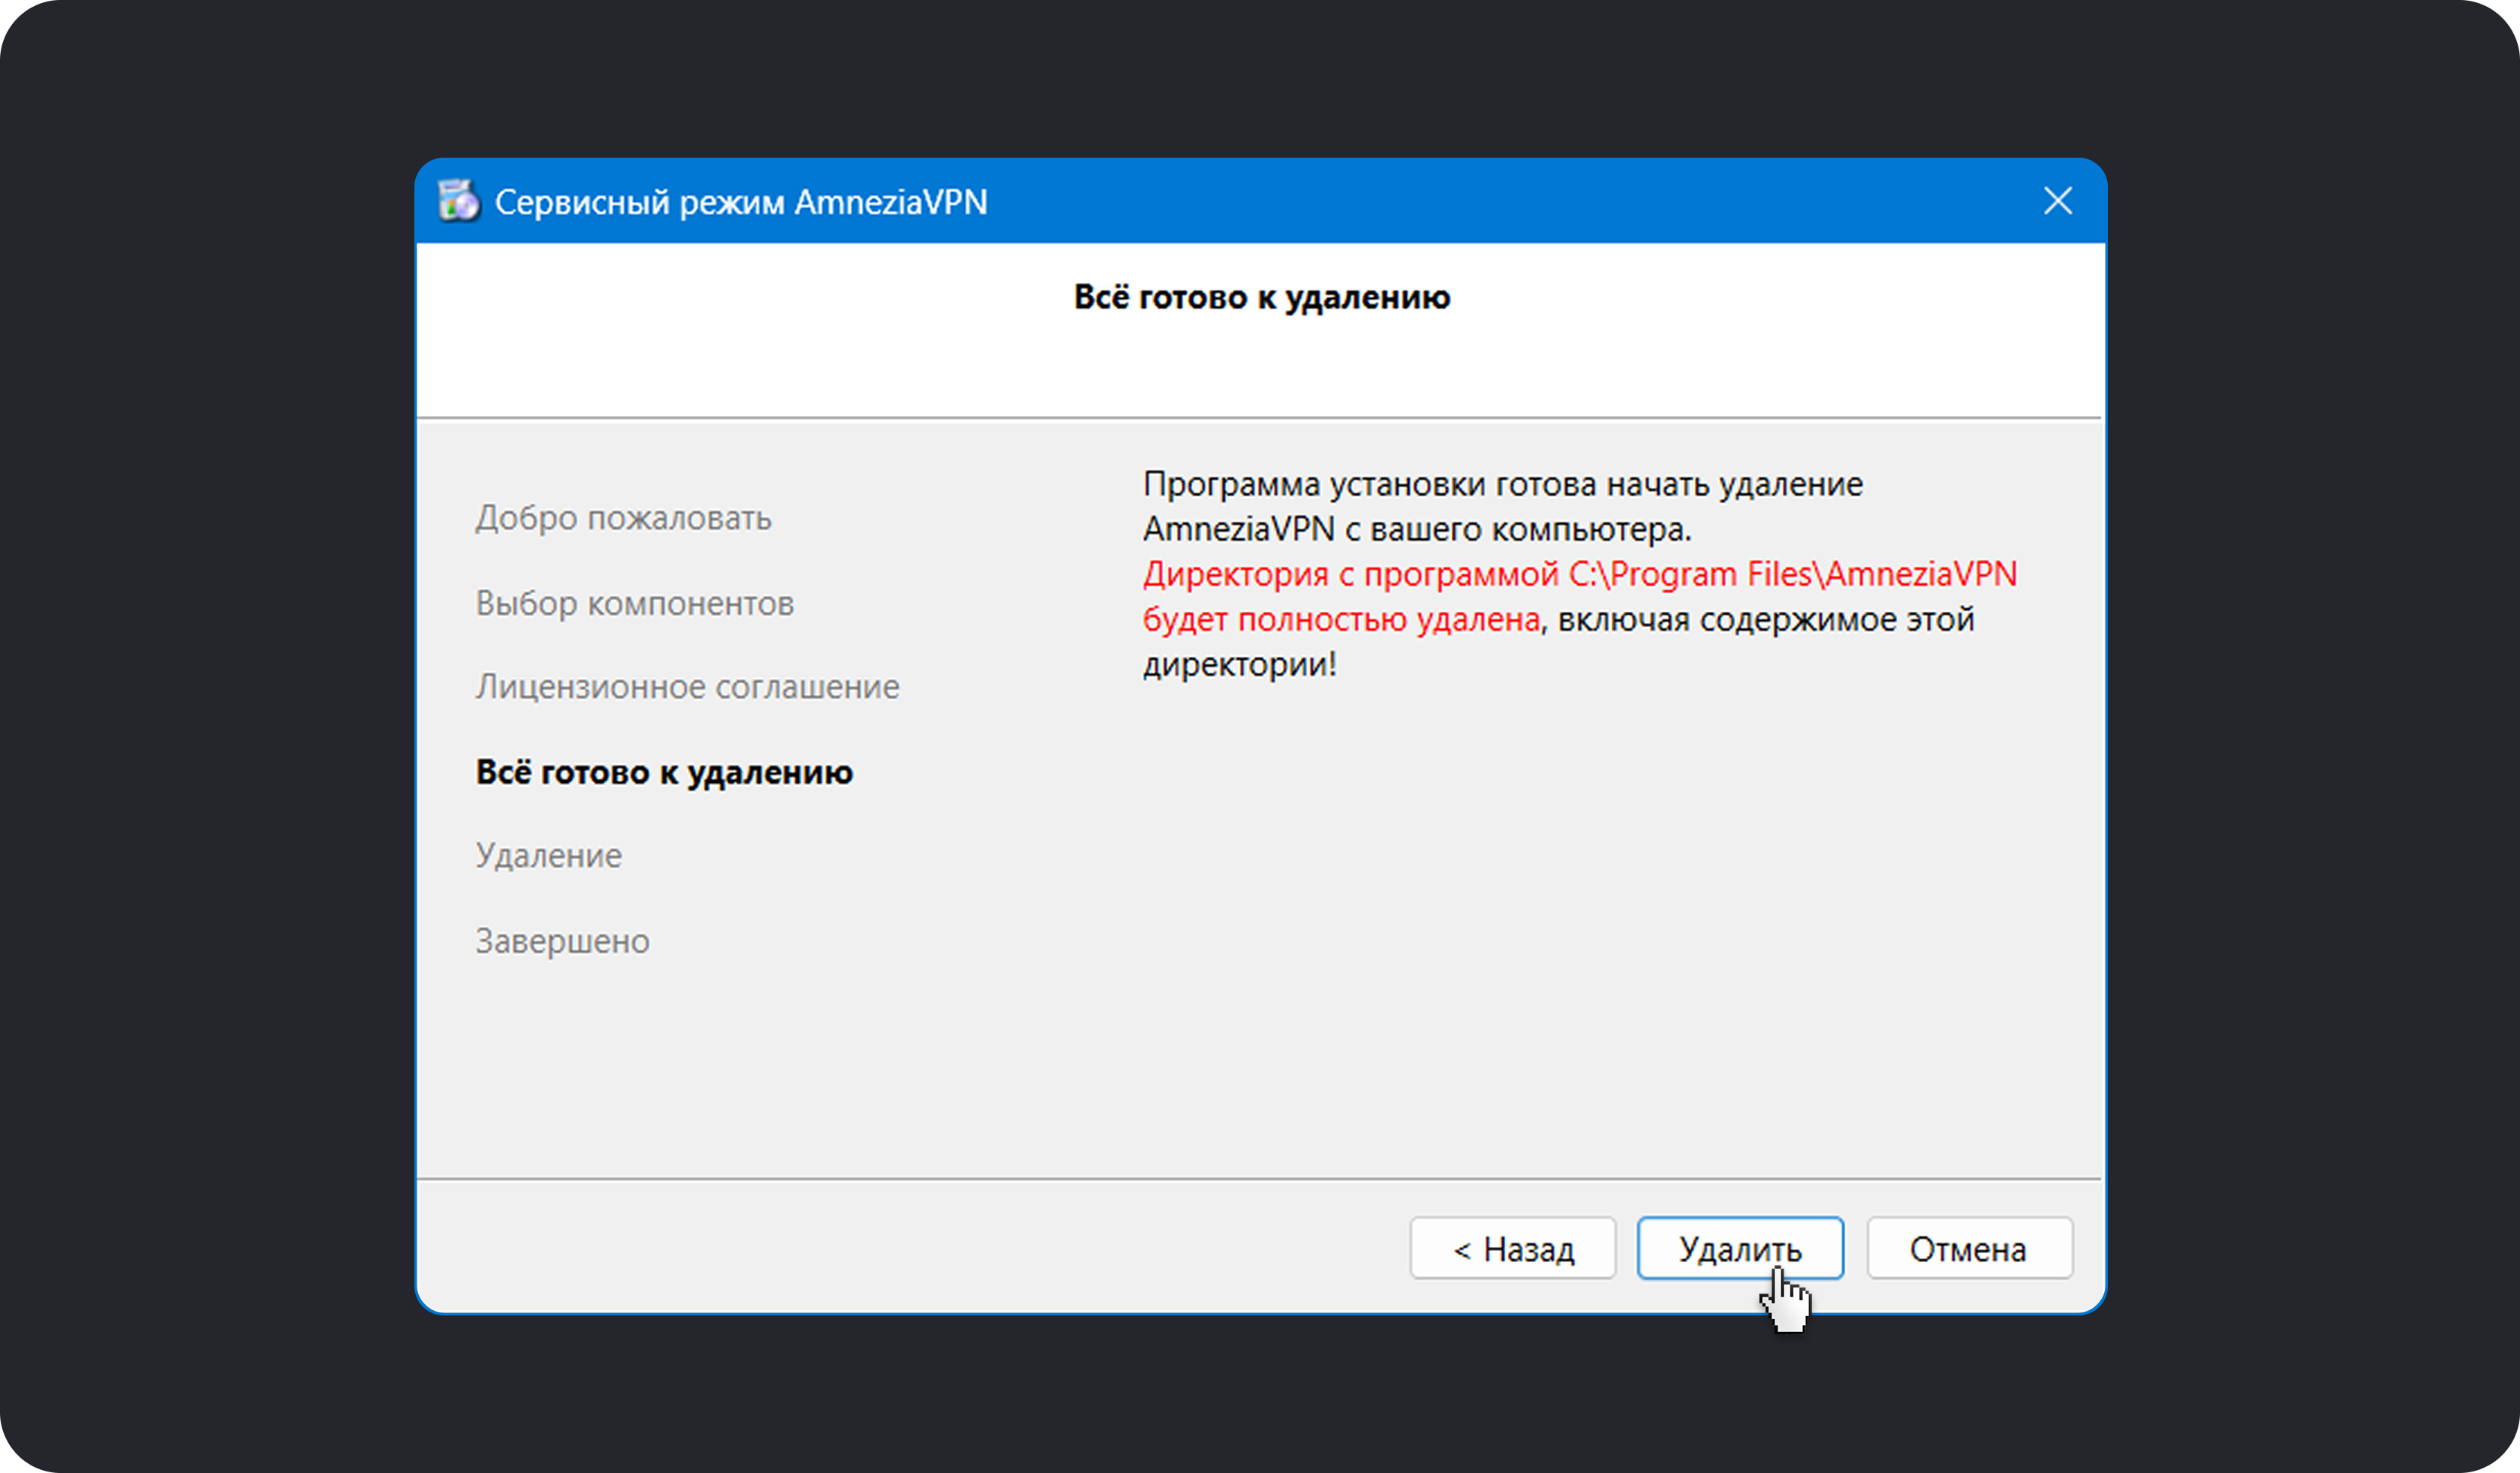
Task: Click the C:\Program Files\AmneziaVPN path text
Action: coord(1792,574)
